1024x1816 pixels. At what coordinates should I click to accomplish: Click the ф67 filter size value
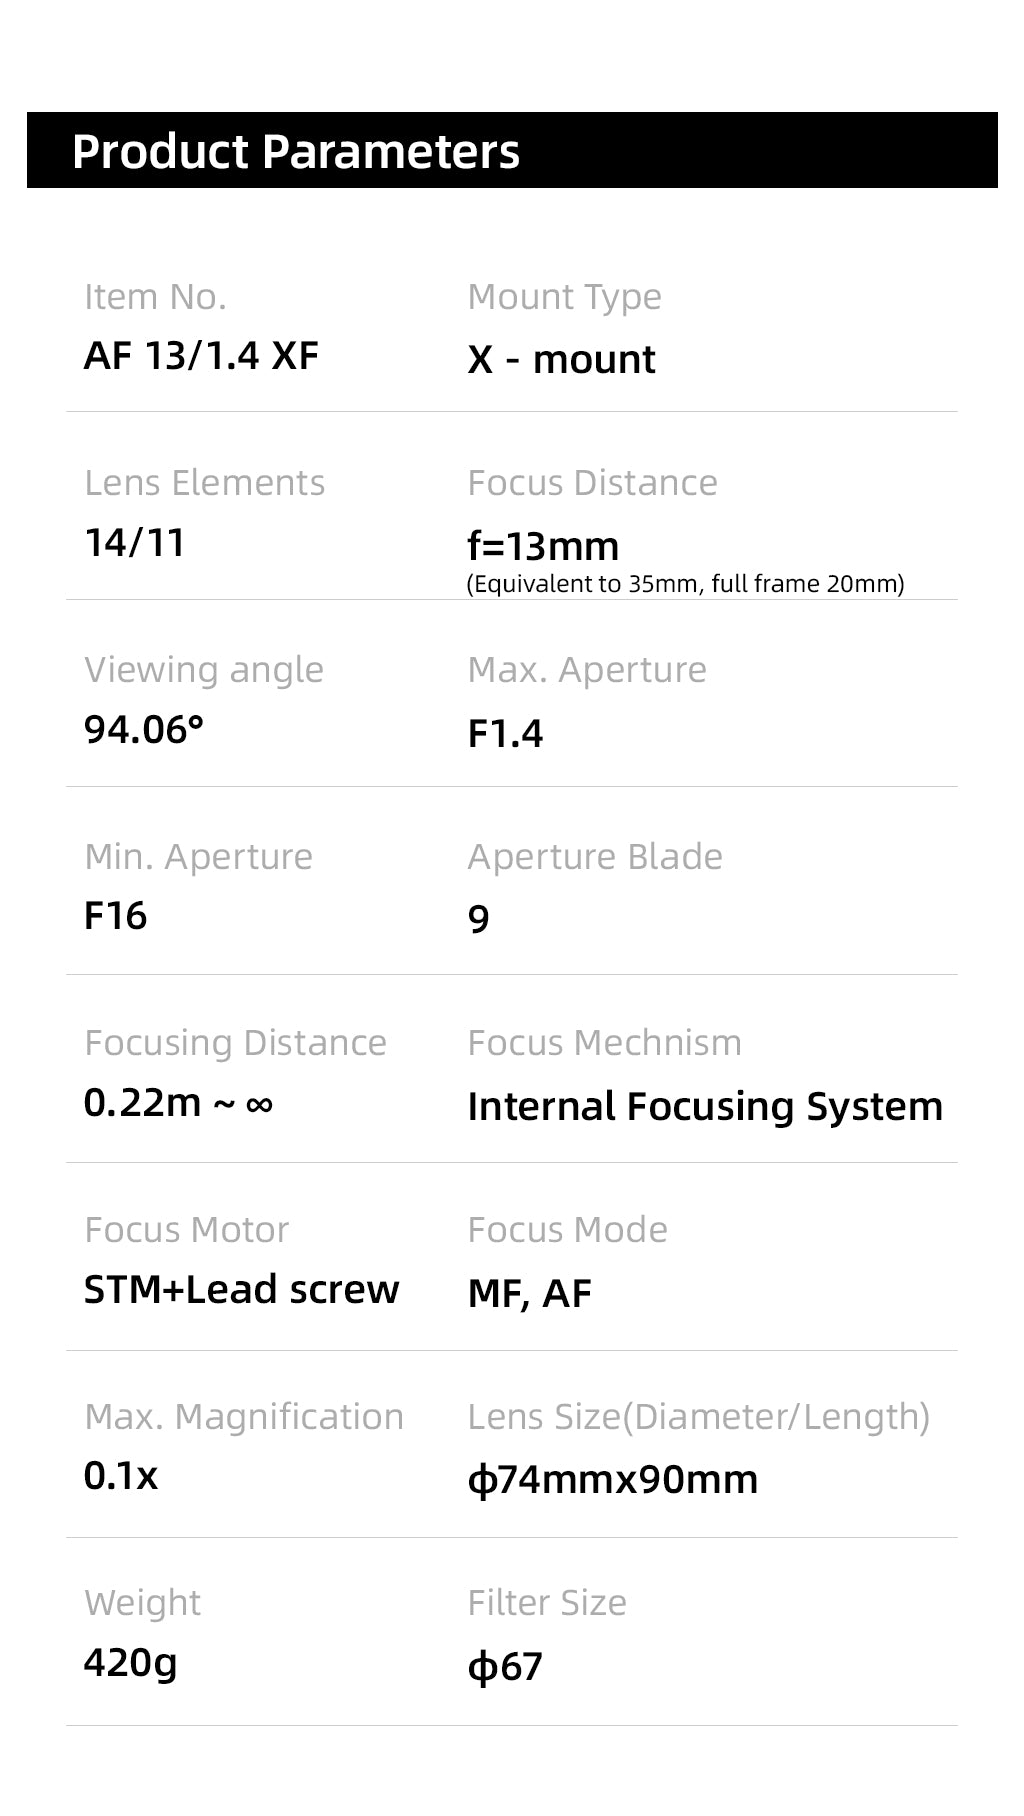(505, 1667)
